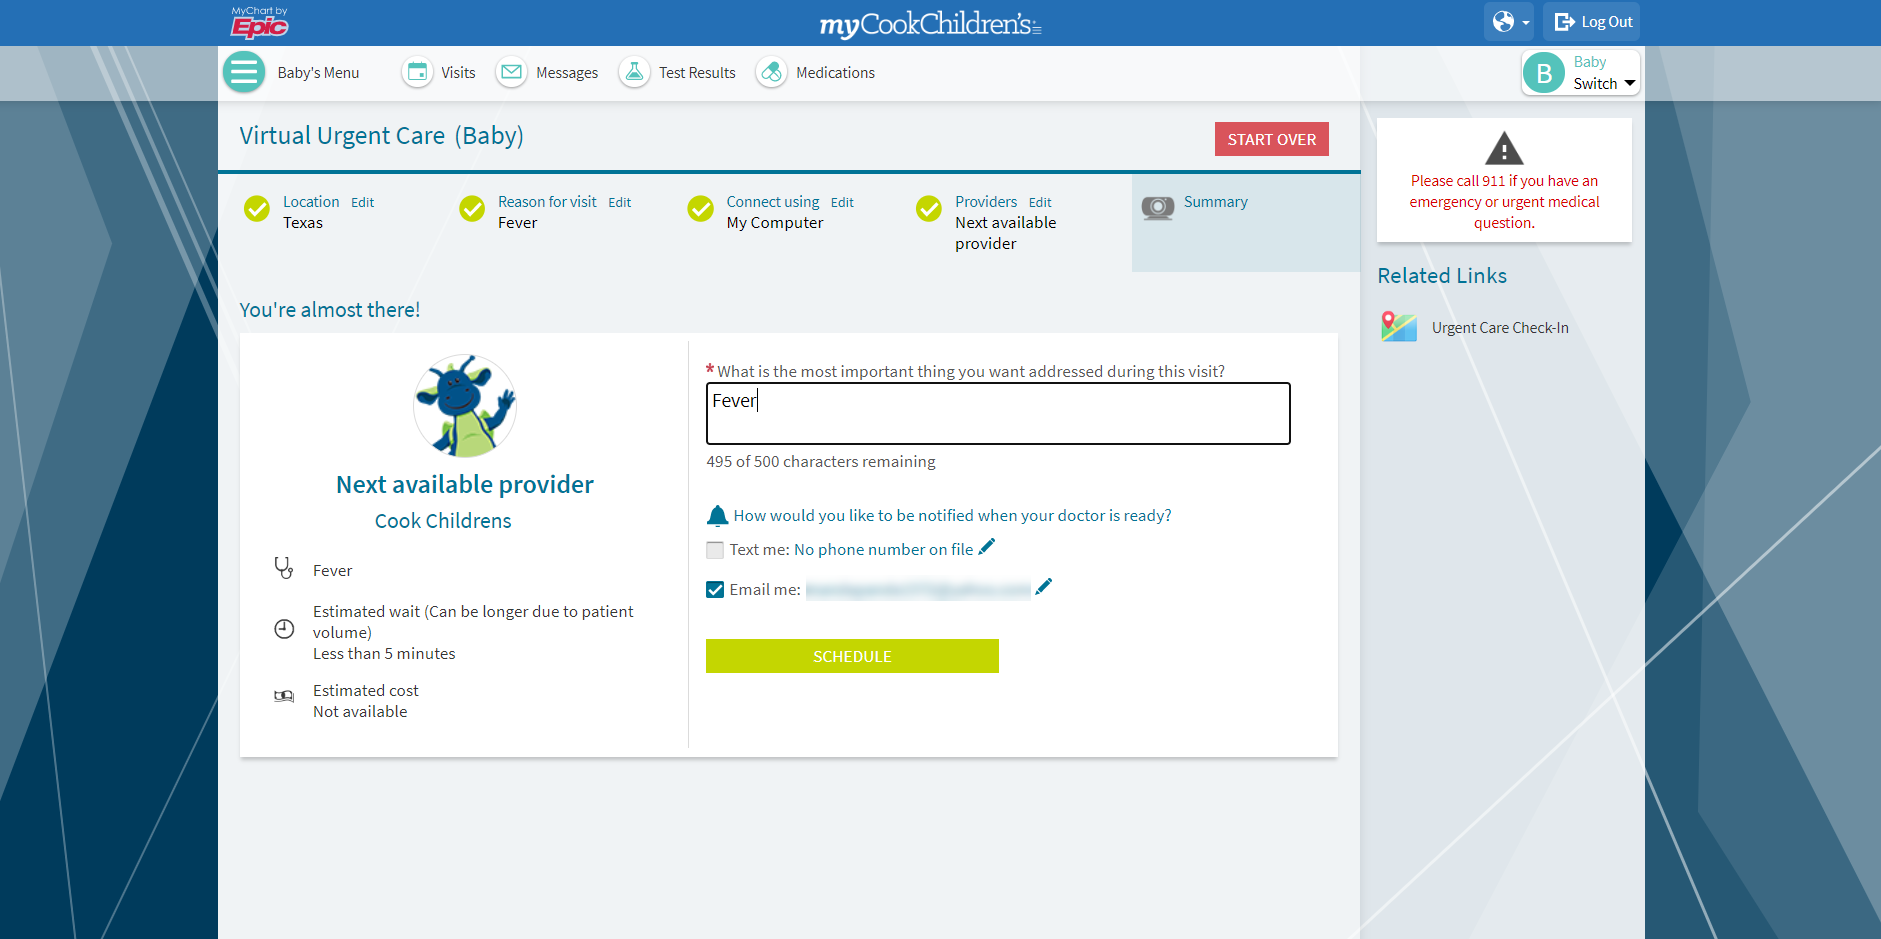The image size is (1881, 939).
Task: Expand the globe language dropdown
Action: point(1509,22)
